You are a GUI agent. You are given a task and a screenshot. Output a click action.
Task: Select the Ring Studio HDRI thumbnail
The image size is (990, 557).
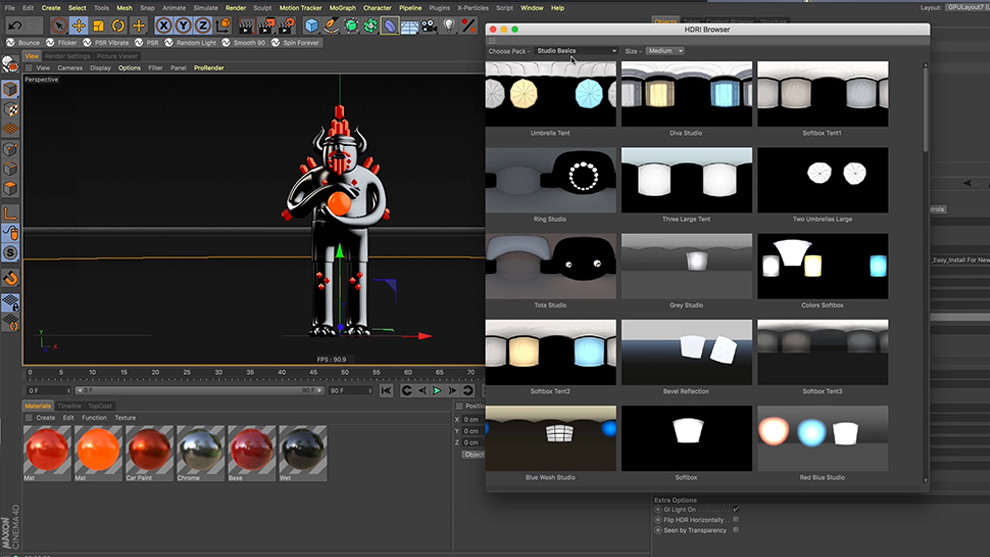pyautogui.click(x=551, y=180)
